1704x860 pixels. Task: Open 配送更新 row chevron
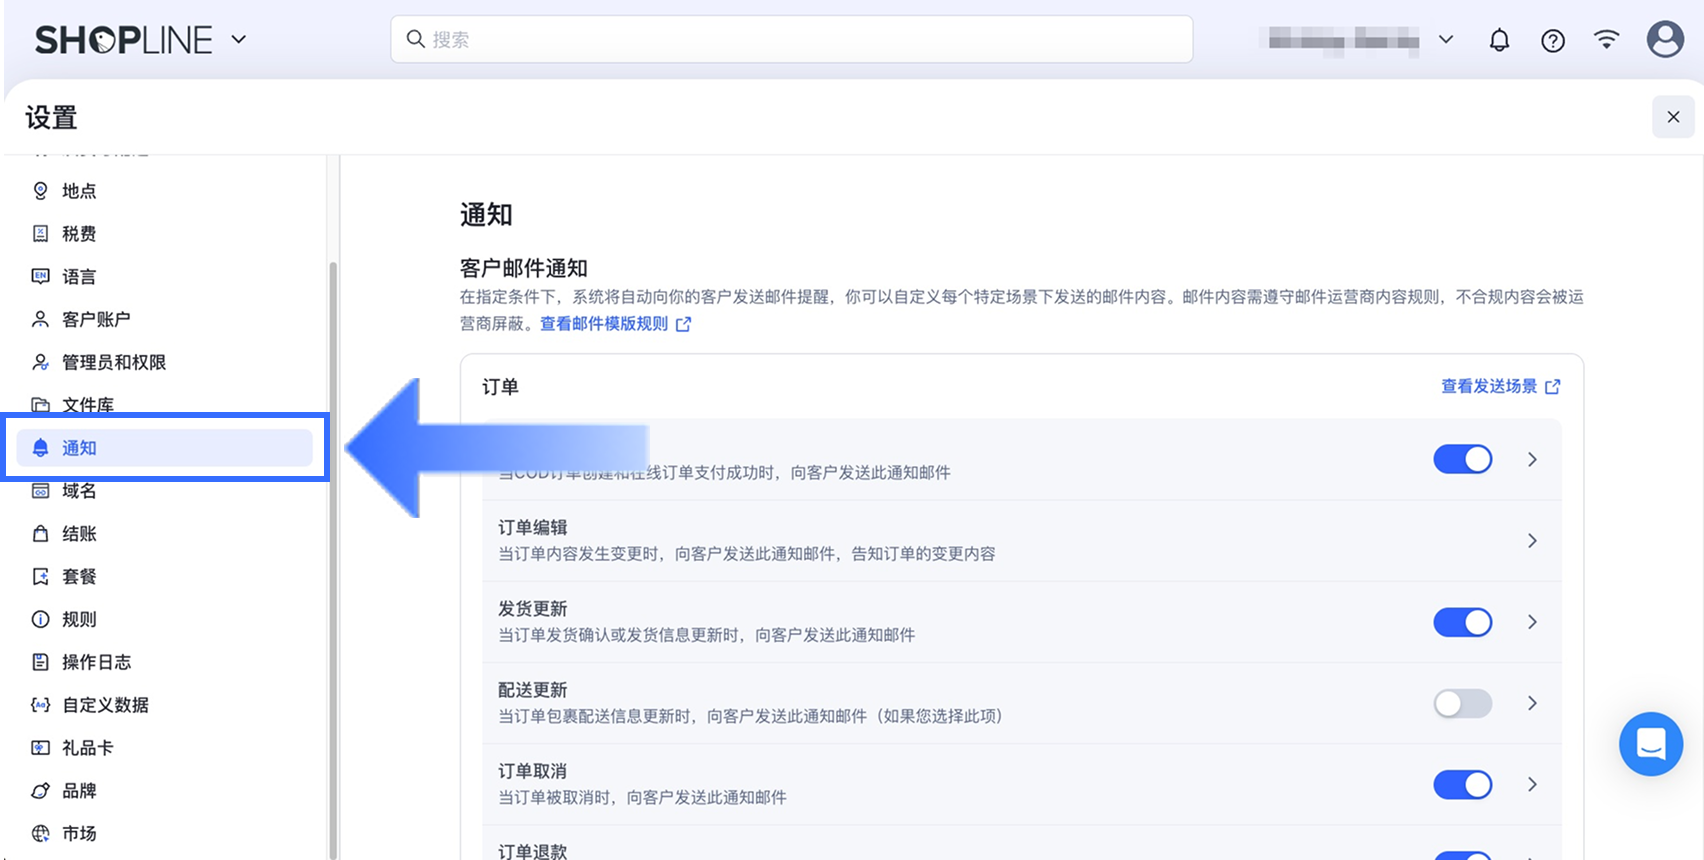(1532, 703)
